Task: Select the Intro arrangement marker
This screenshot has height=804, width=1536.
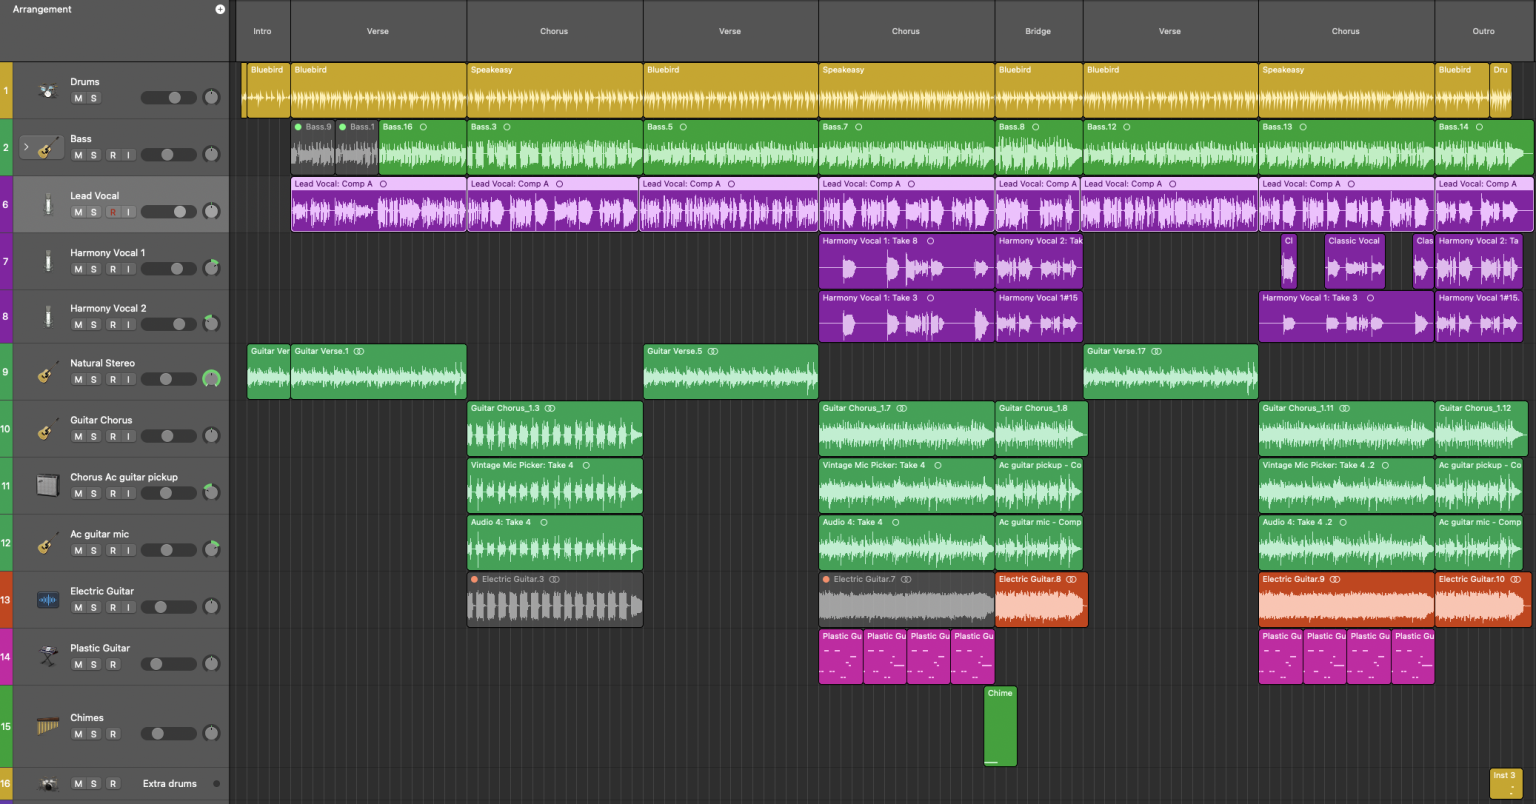Action: (262, 31)
